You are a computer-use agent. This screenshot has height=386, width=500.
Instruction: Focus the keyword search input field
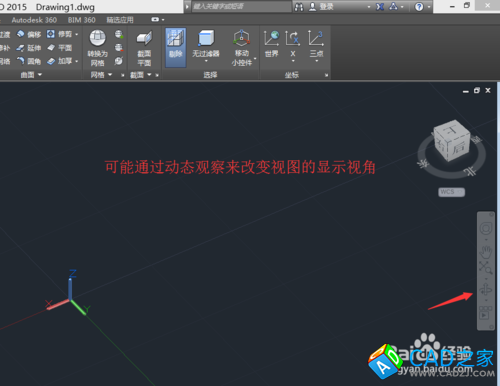click(x=242, y=7)
